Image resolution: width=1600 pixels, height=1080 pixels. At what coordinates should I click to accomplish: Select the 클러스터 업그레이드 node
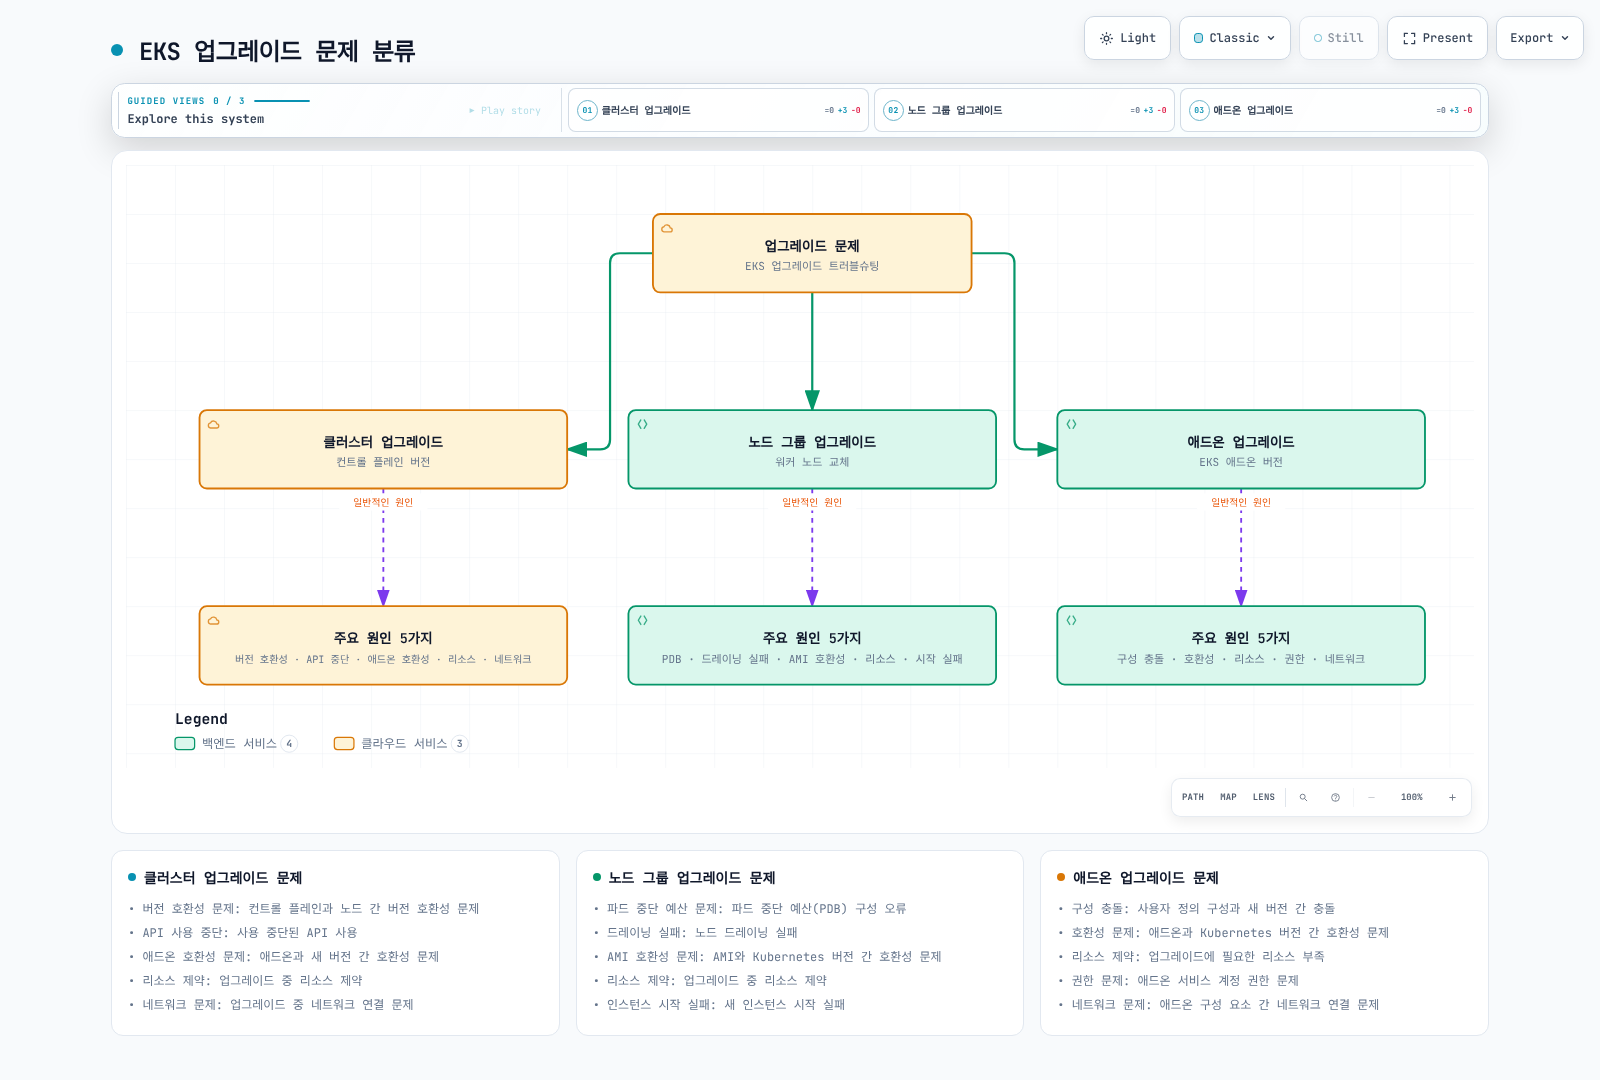[383, 449]
